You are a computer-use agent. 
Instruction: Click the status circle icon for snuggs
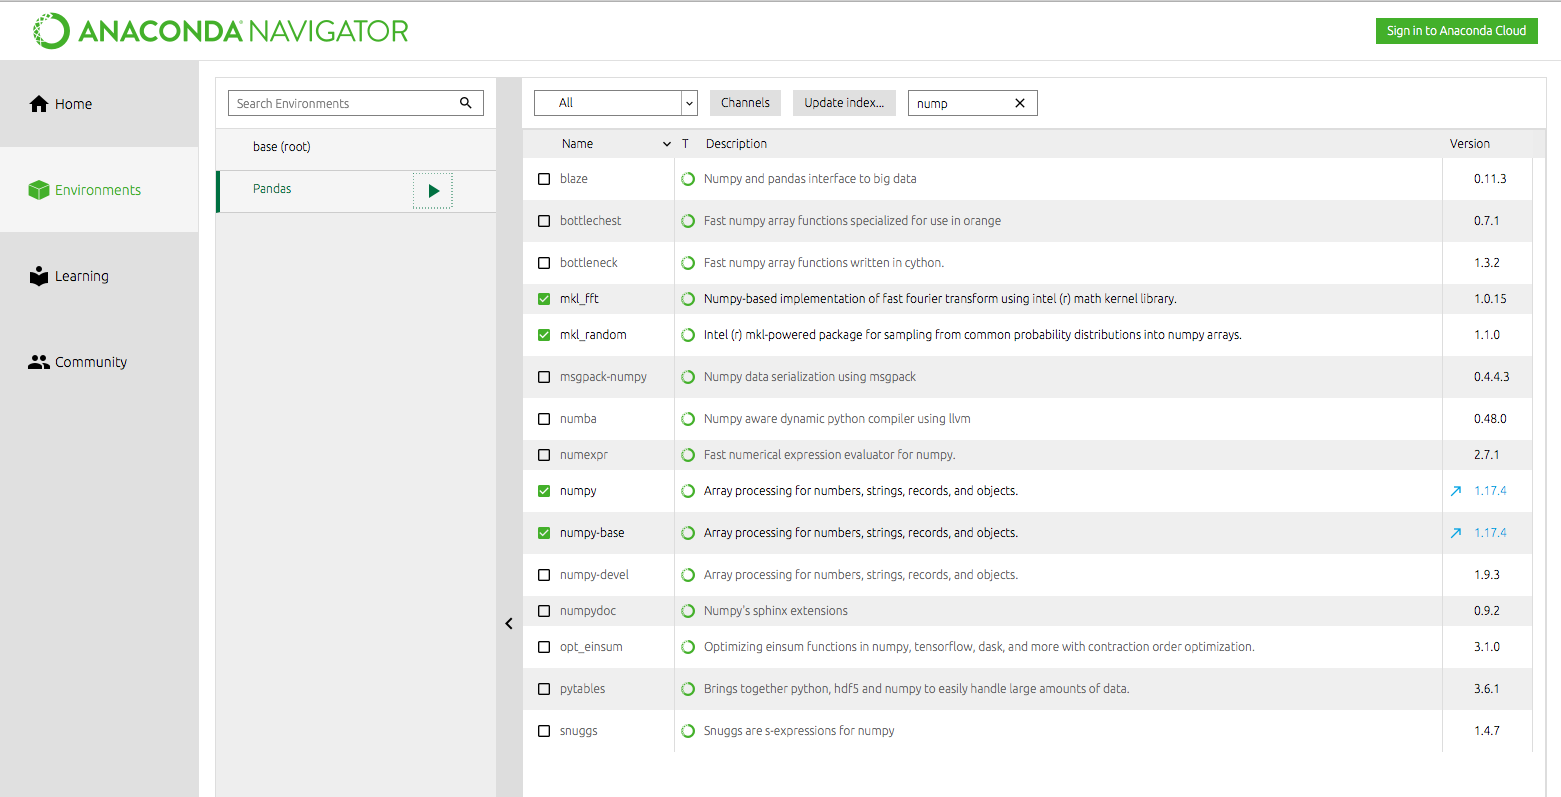688,731
